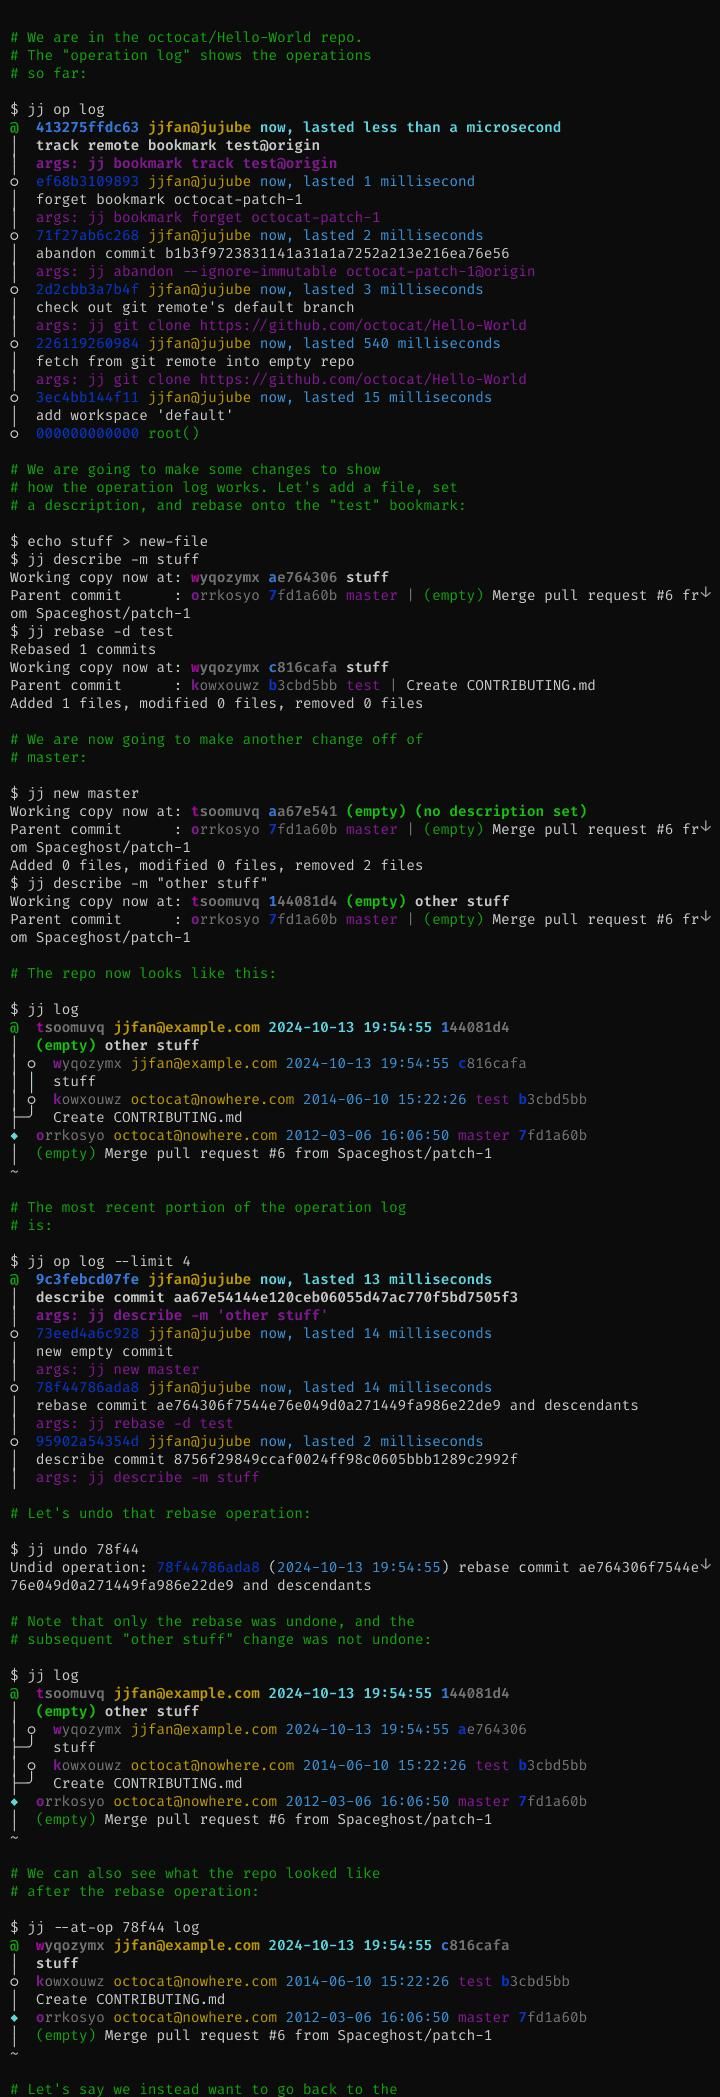This screenshot has height=2097, width=720.
Task: Click 'args: jj rebase -d test' line
Action: click(134, 1423)
